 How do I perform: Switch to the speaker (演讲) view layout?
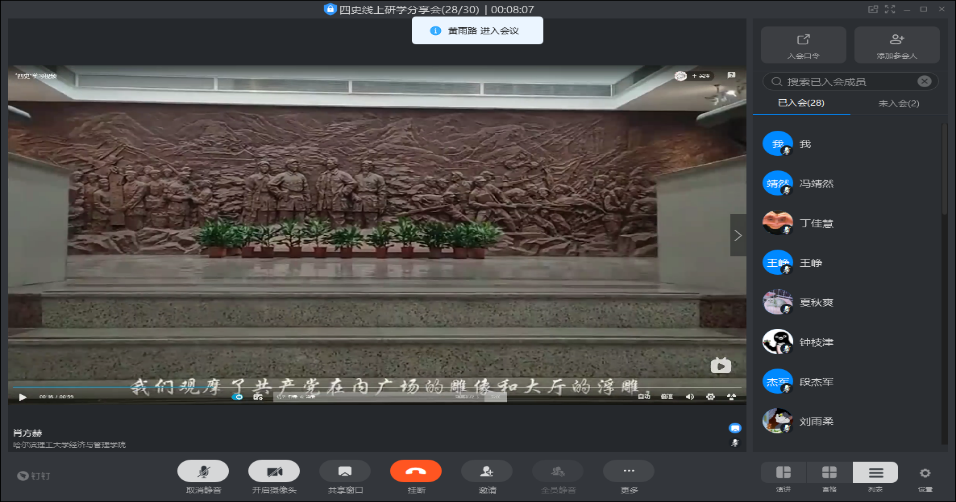[x=783, y=473]
